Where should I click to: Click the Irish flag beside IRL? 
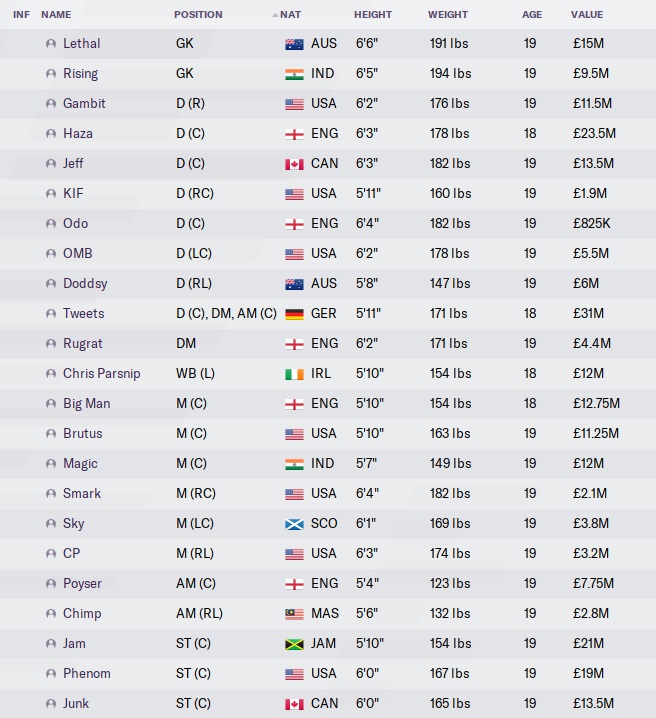click(294, 374)
